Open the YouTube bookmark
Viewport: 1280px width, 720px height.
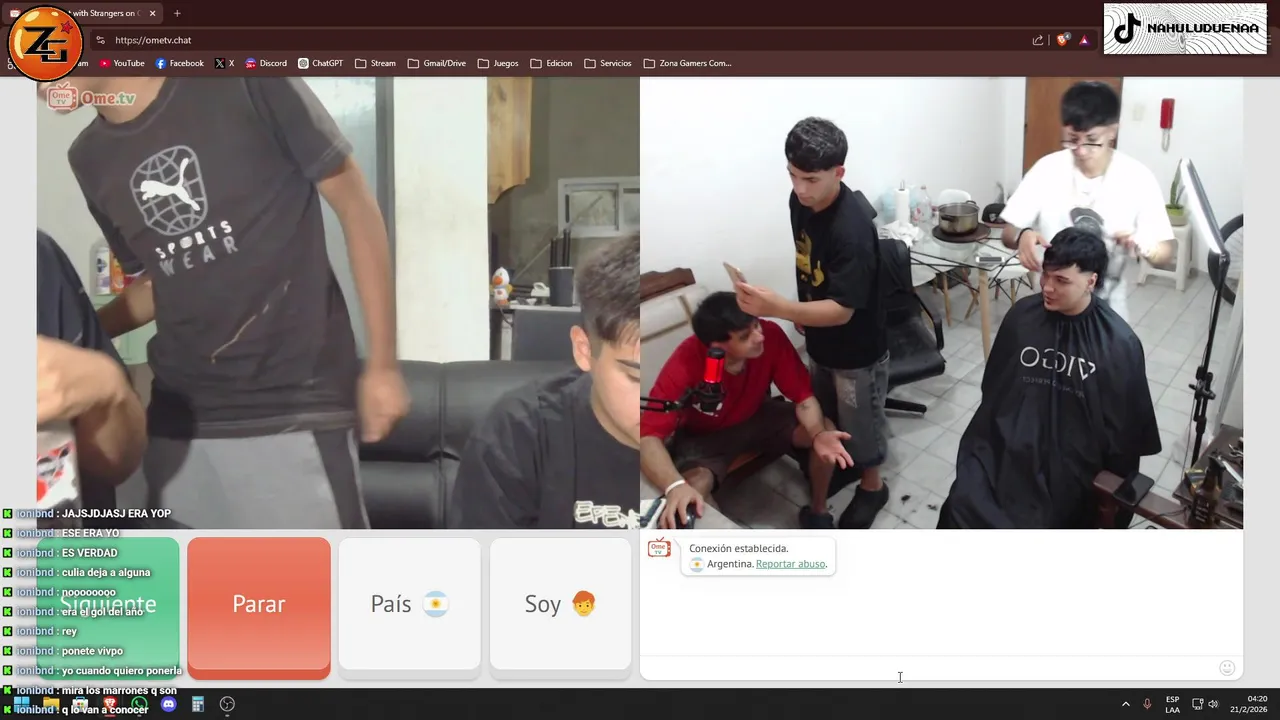click(x=121, y=63)
